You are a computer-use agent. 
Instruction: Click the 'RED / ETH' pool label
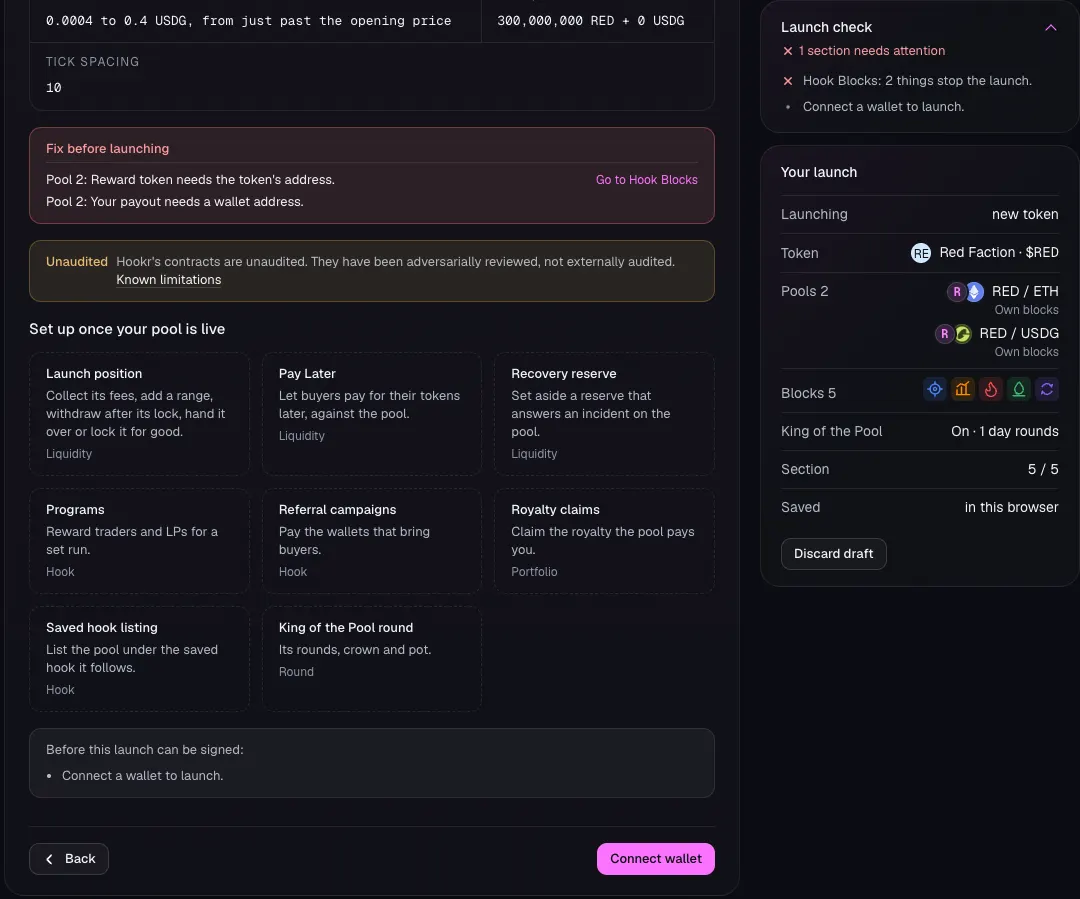[1025, 291]
